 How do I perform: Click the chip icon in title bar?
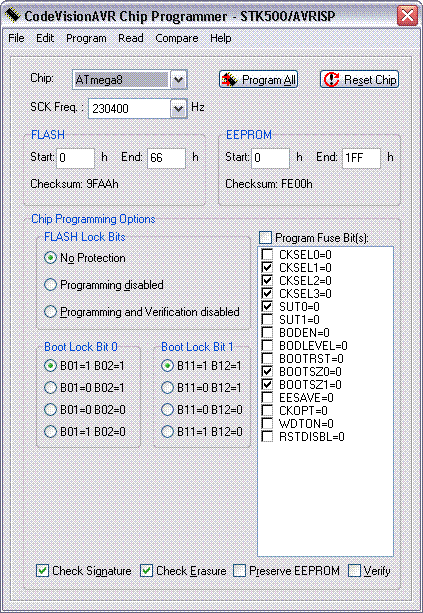point(13,15)
